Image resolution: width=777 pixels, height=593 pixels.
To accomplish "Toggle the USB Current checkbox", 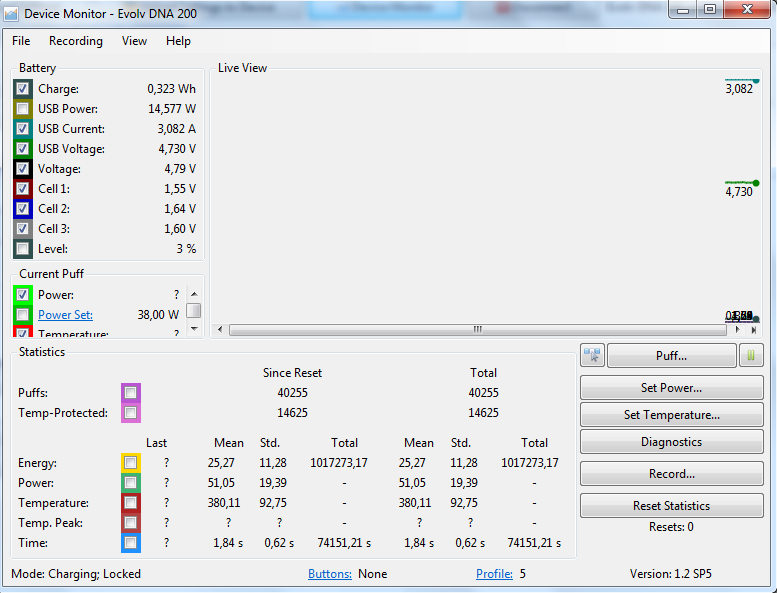I will coord(23,129).
